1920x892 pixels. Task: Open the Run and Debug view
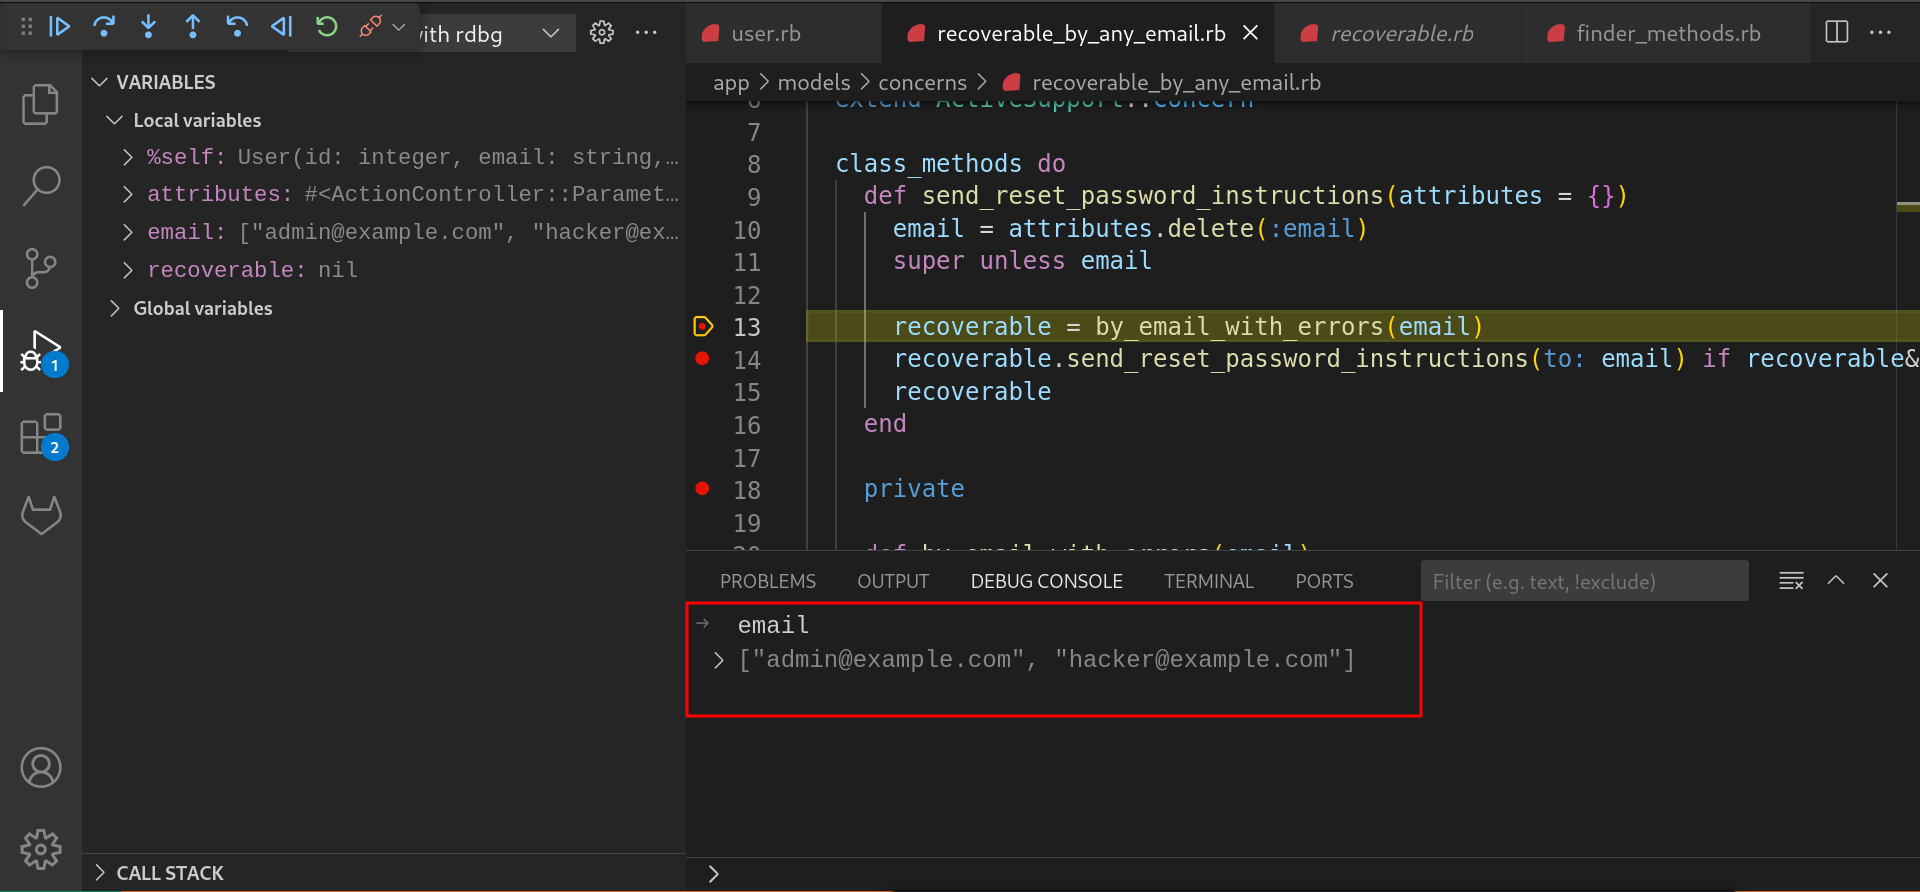[x=41, y=351]
